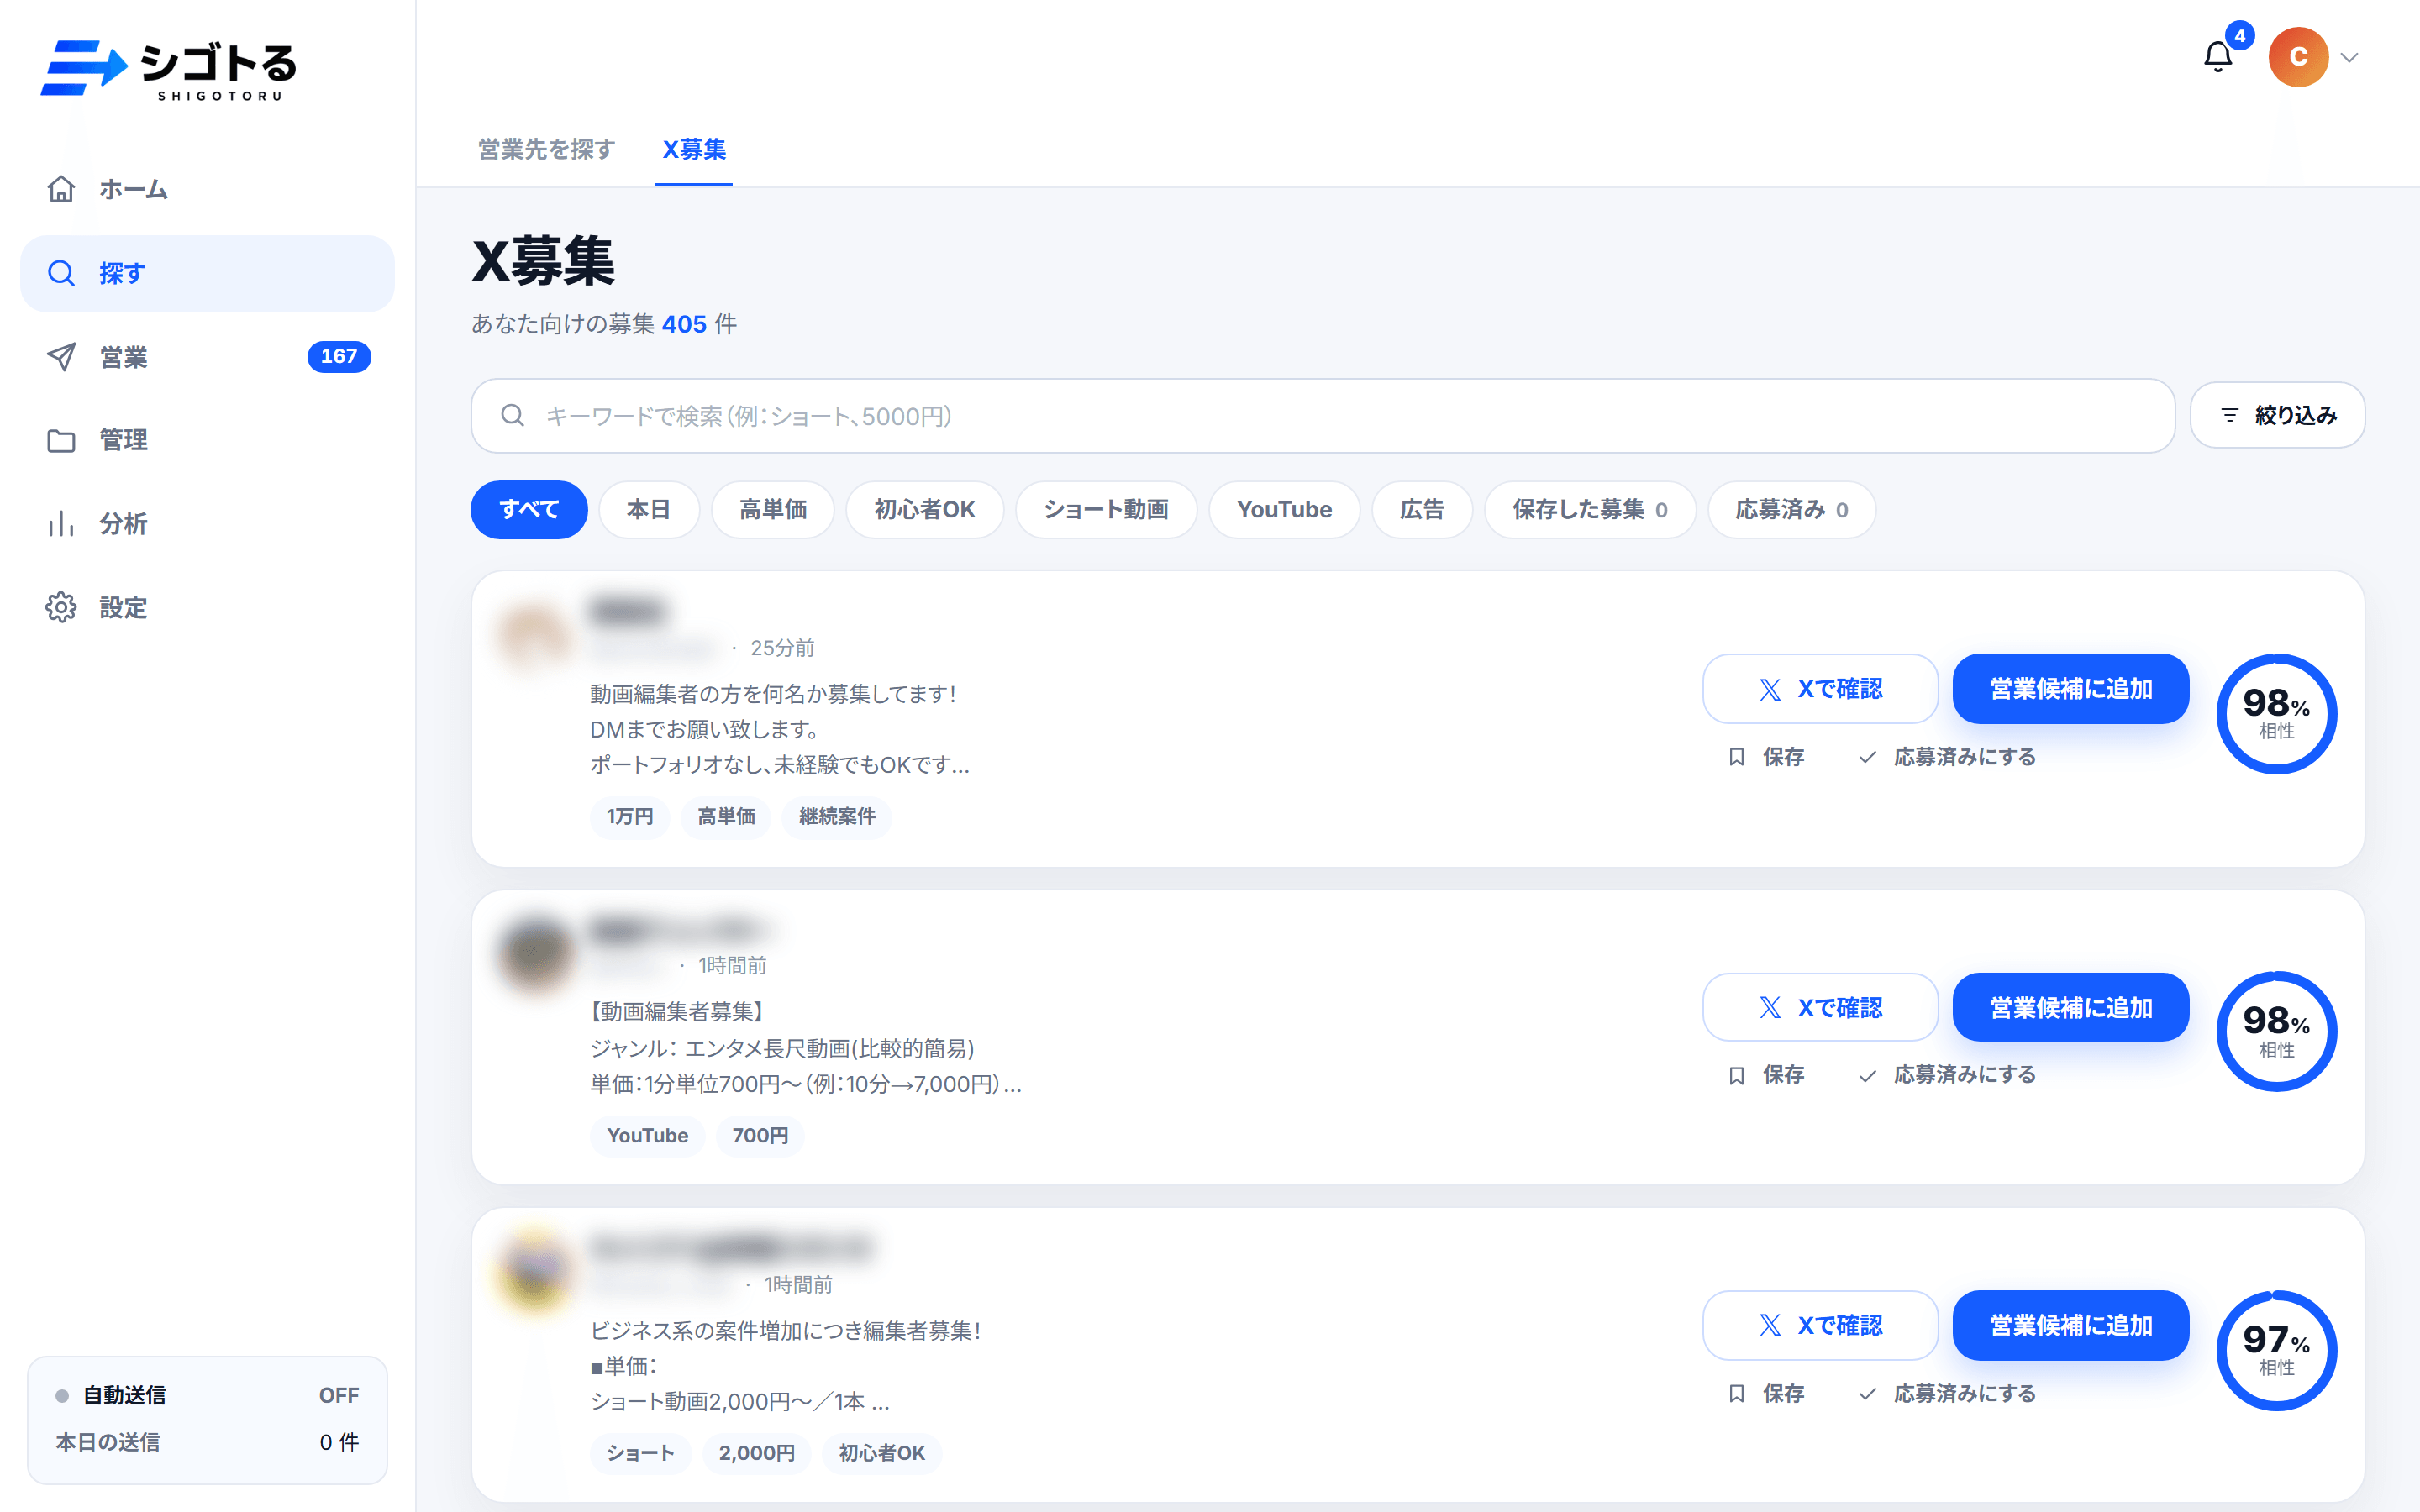Open 営業 in the sidebar
The height and width of the screenshot is (1512, 2420).
point(207,357)
